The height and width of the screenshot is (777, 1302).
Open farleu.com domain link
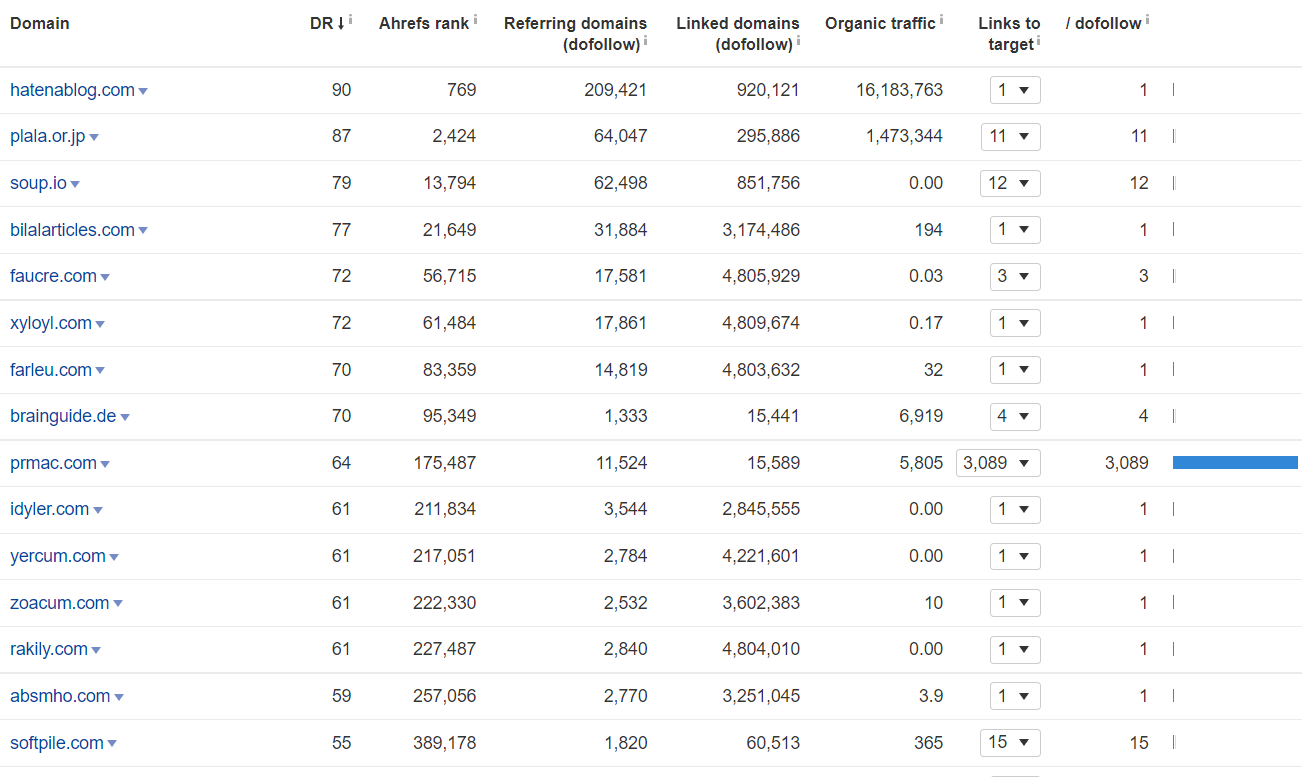tap(51, 370)
